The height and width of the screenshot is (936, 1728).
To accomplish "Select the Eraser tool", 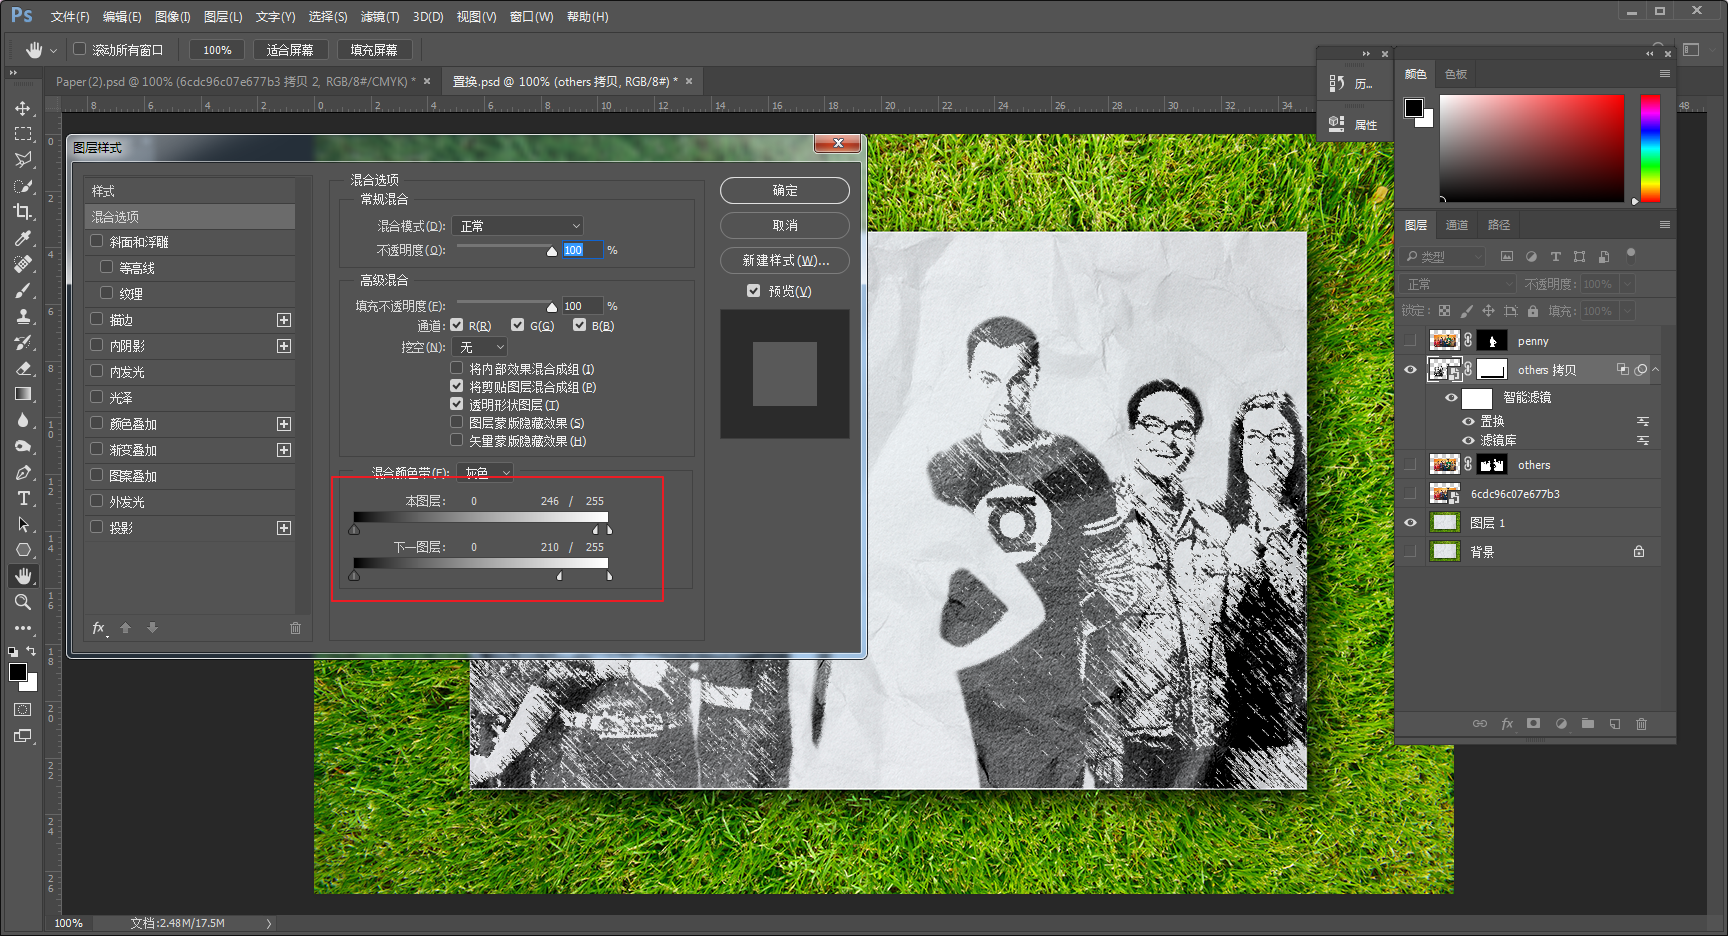I will click(x=23, y=368).
